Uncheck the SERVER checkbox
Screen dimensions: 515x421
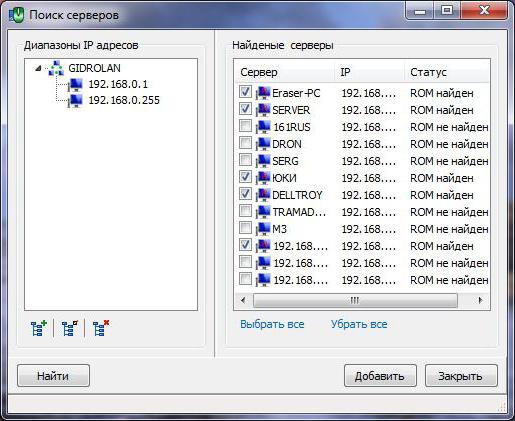coord(245,108)
